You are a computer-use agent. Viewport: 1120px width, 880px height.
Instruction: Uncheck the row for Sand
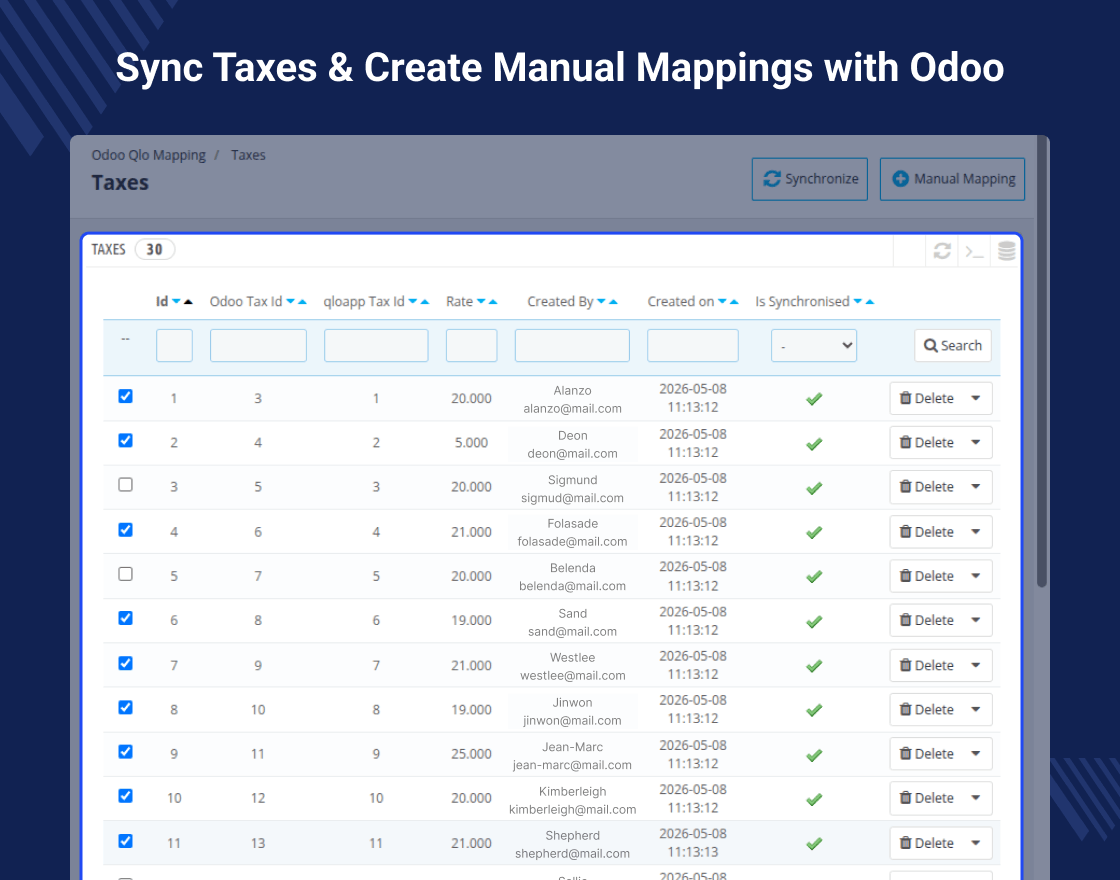[x=125, y=618]
